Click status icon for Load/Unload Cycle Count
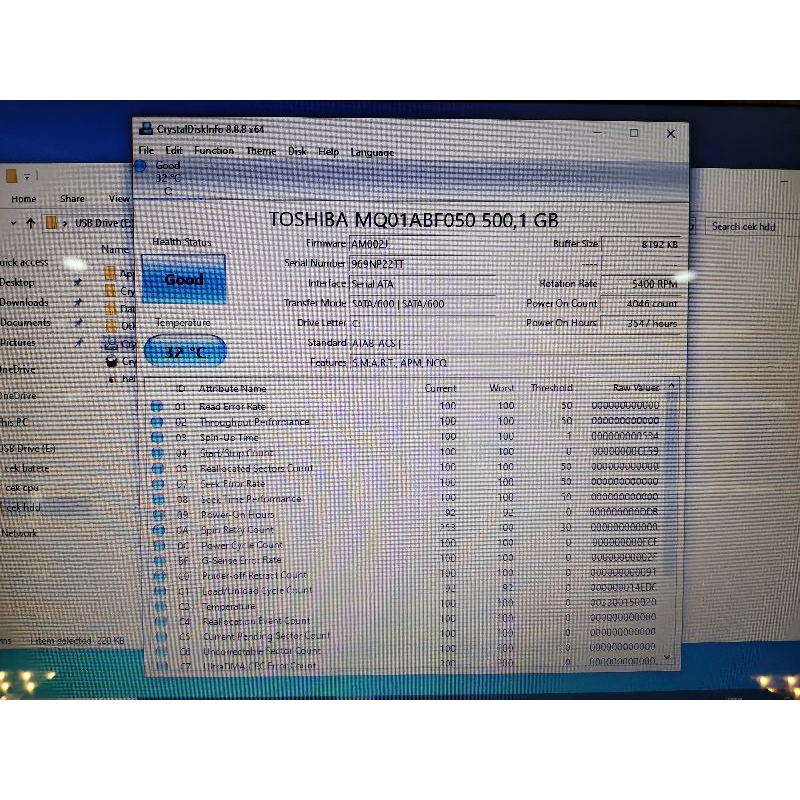800x800 pixels. pyautogui.click(x=160, y=591)
